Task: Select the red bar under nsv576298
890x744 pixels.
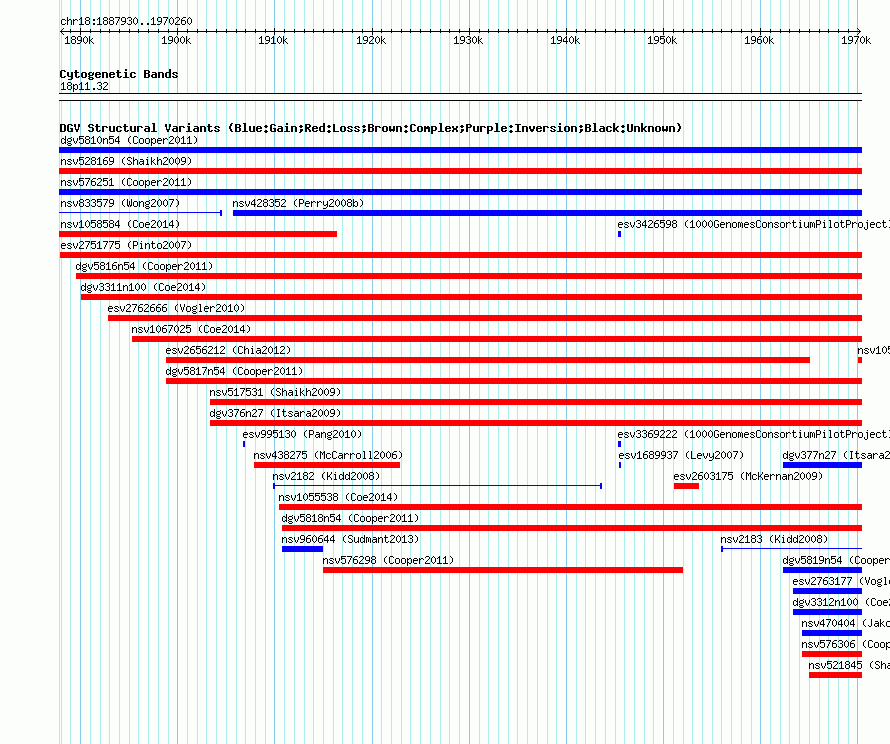Action: tap(503, 570)
